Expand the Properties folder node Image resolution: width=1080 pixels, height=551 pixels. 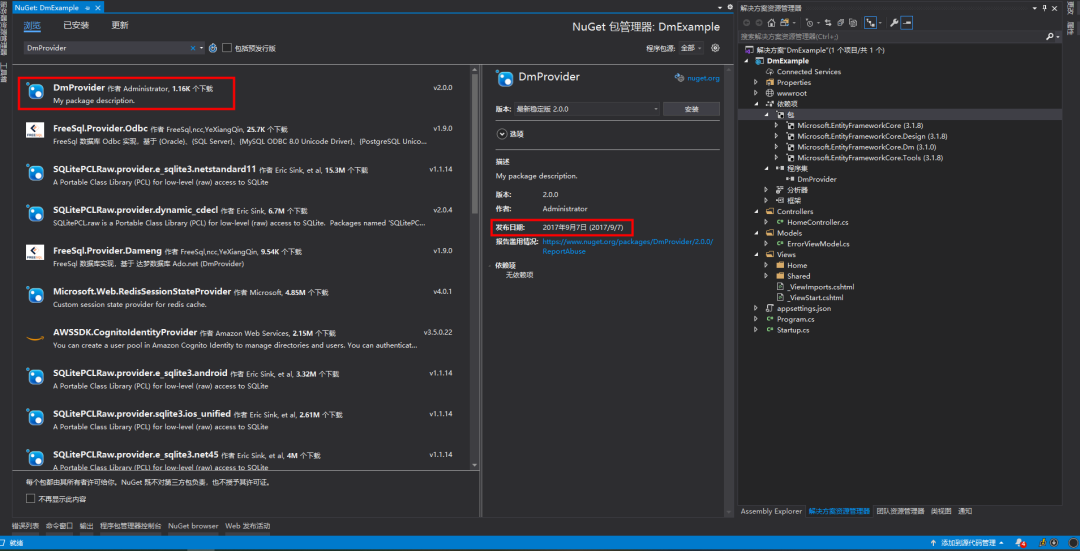pos(756,83)
